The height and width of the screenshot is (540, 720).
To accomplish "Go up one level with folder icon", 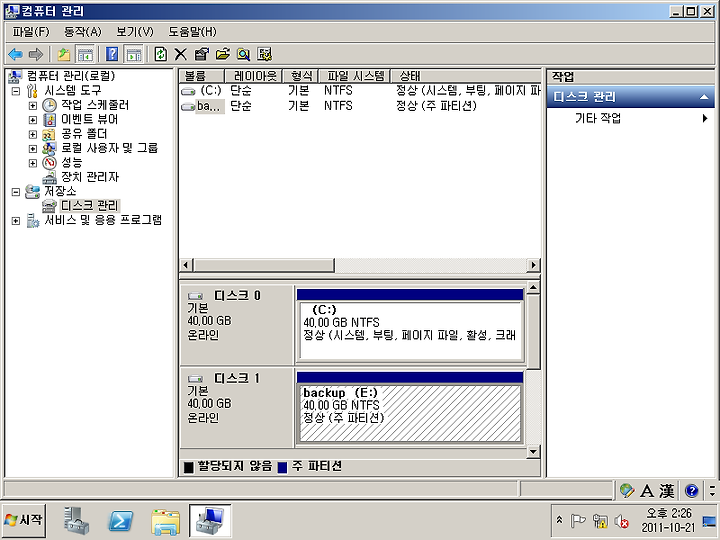I will [x=63, y=54].
